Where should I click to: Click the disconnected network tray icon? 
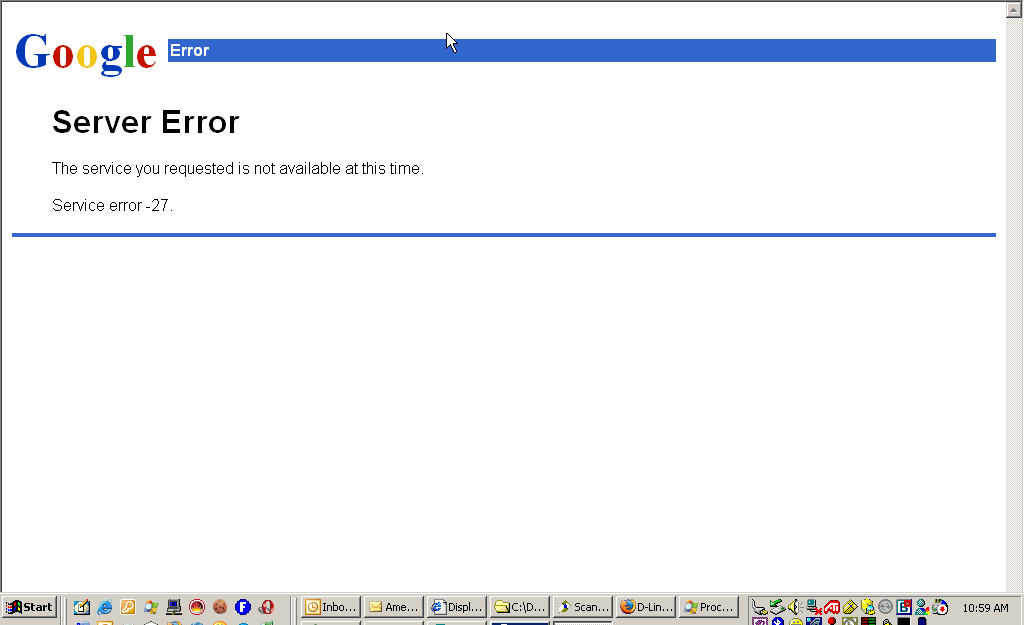tap(813, 607)
